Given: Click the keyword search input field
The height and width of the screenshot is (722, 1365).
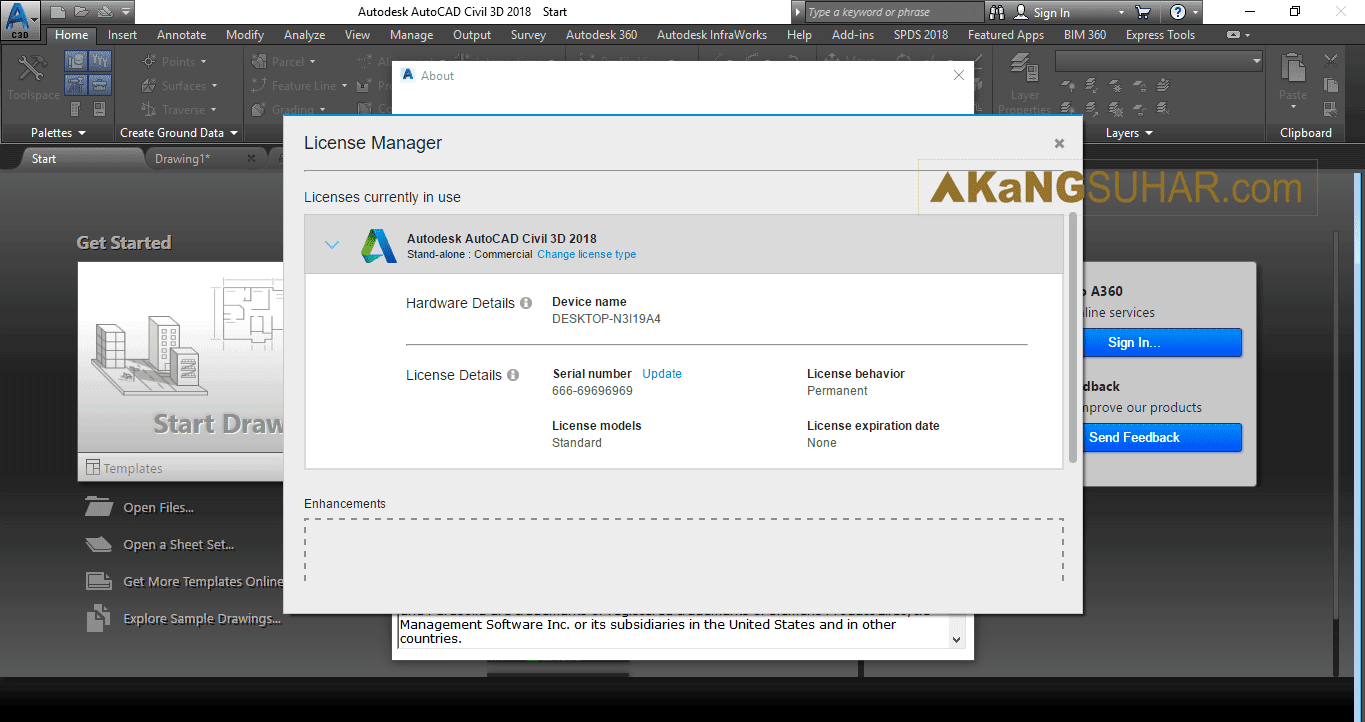Looking at the screenshot, I should 894,12.
